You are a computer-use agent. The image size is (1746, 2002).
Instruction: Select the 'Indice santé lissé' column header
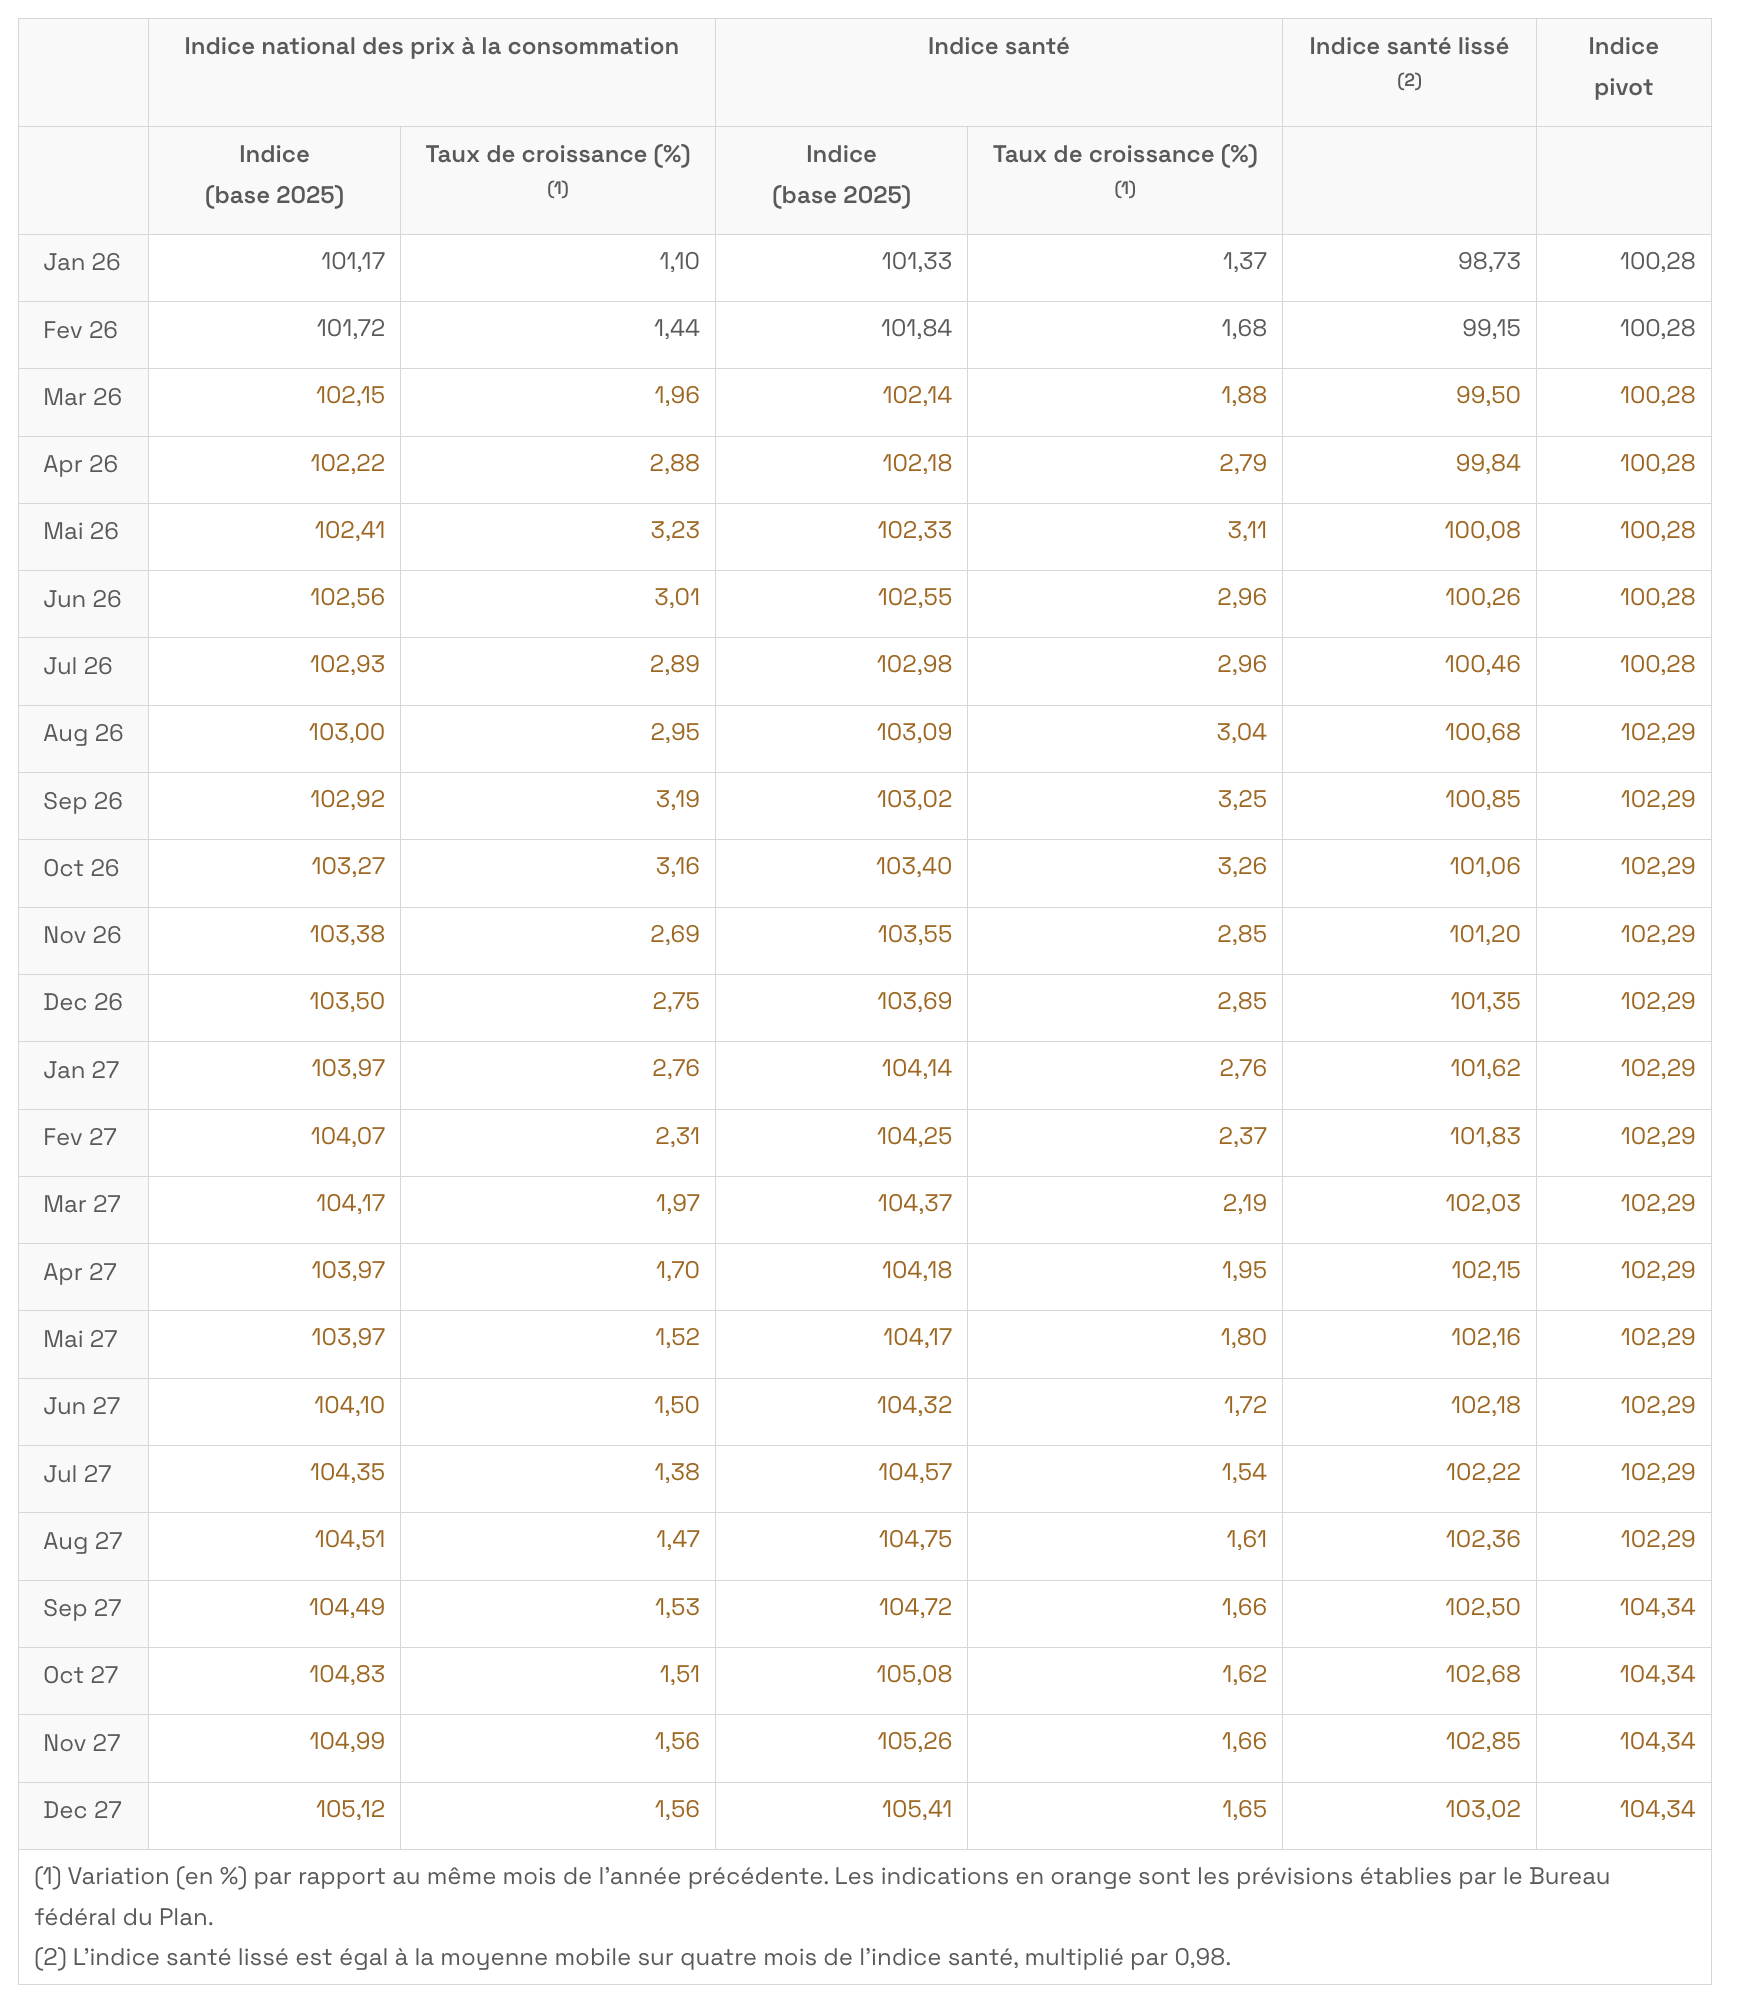[1408, 47]
